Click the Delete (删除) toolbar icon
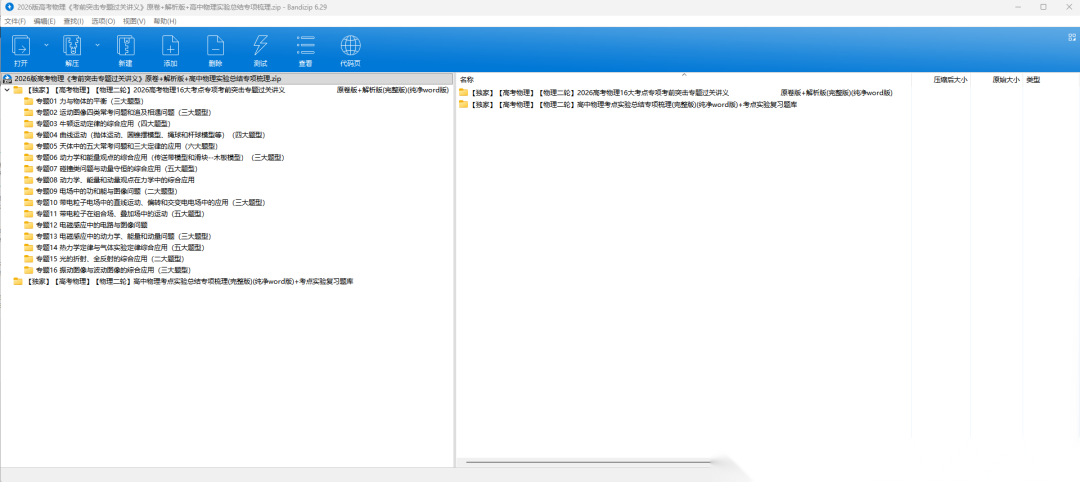Viewport: 1080px width, 482px height. [x=215, y=49]
